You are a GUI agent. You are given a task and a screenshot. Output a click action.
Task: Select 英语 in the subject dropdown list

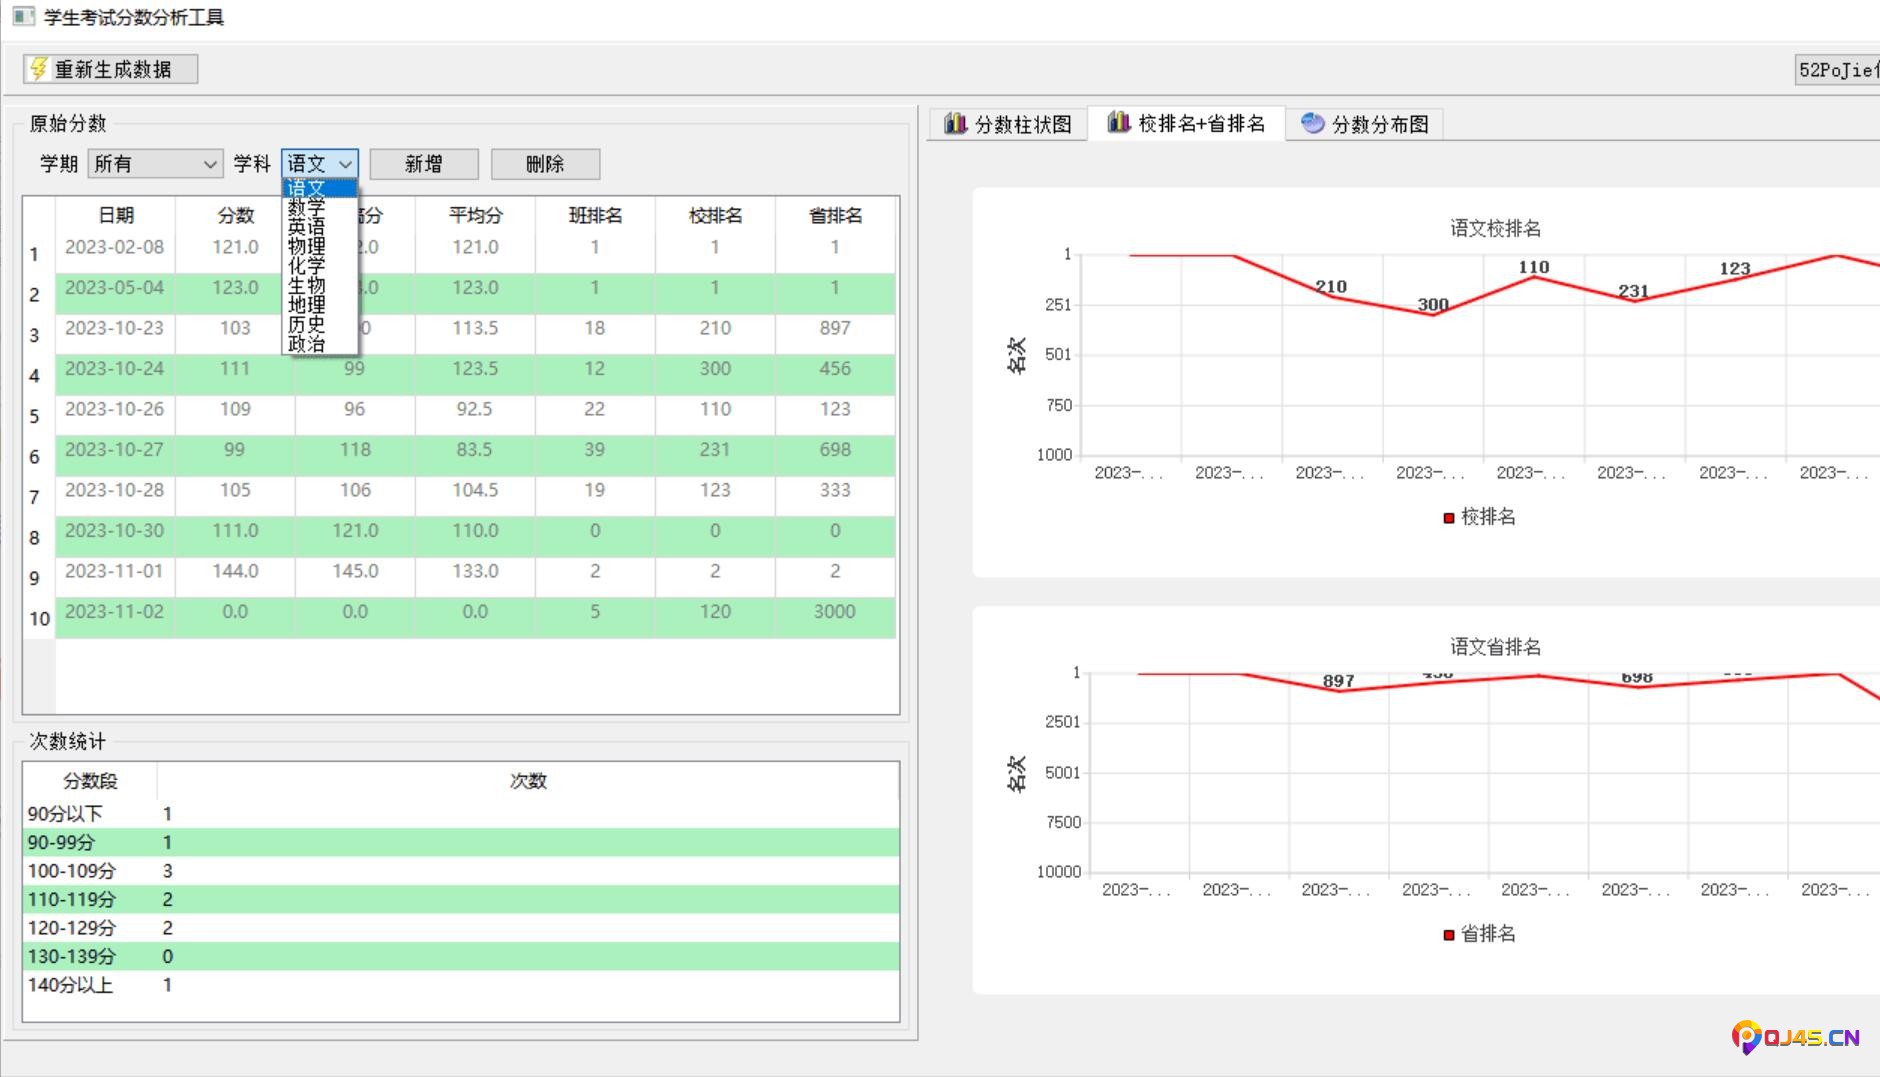320,227
